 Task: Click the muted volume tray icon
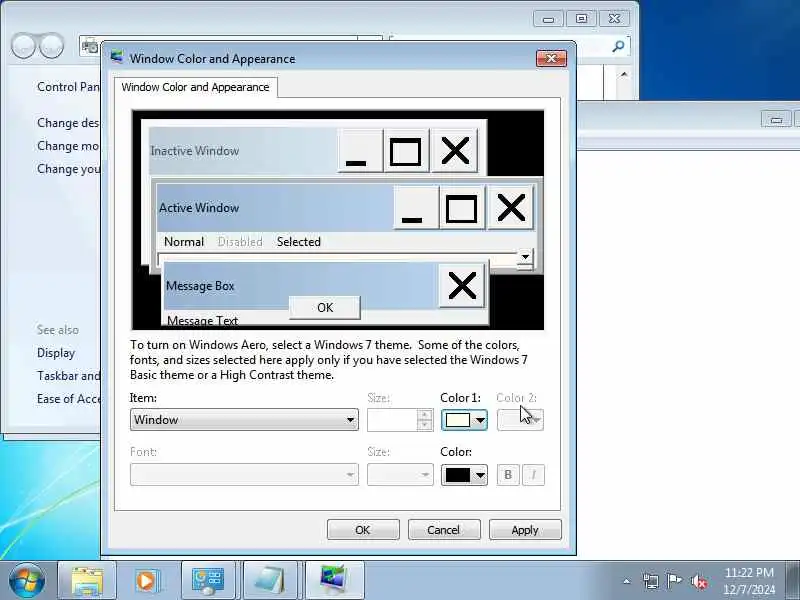click(698, 581)
